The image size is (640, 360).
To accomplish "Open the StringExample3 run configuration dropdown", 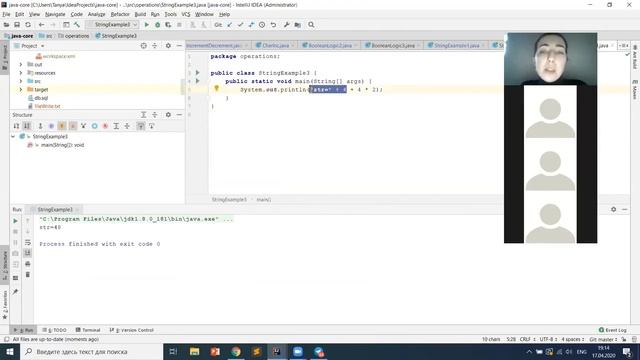I will click(113, 25).
